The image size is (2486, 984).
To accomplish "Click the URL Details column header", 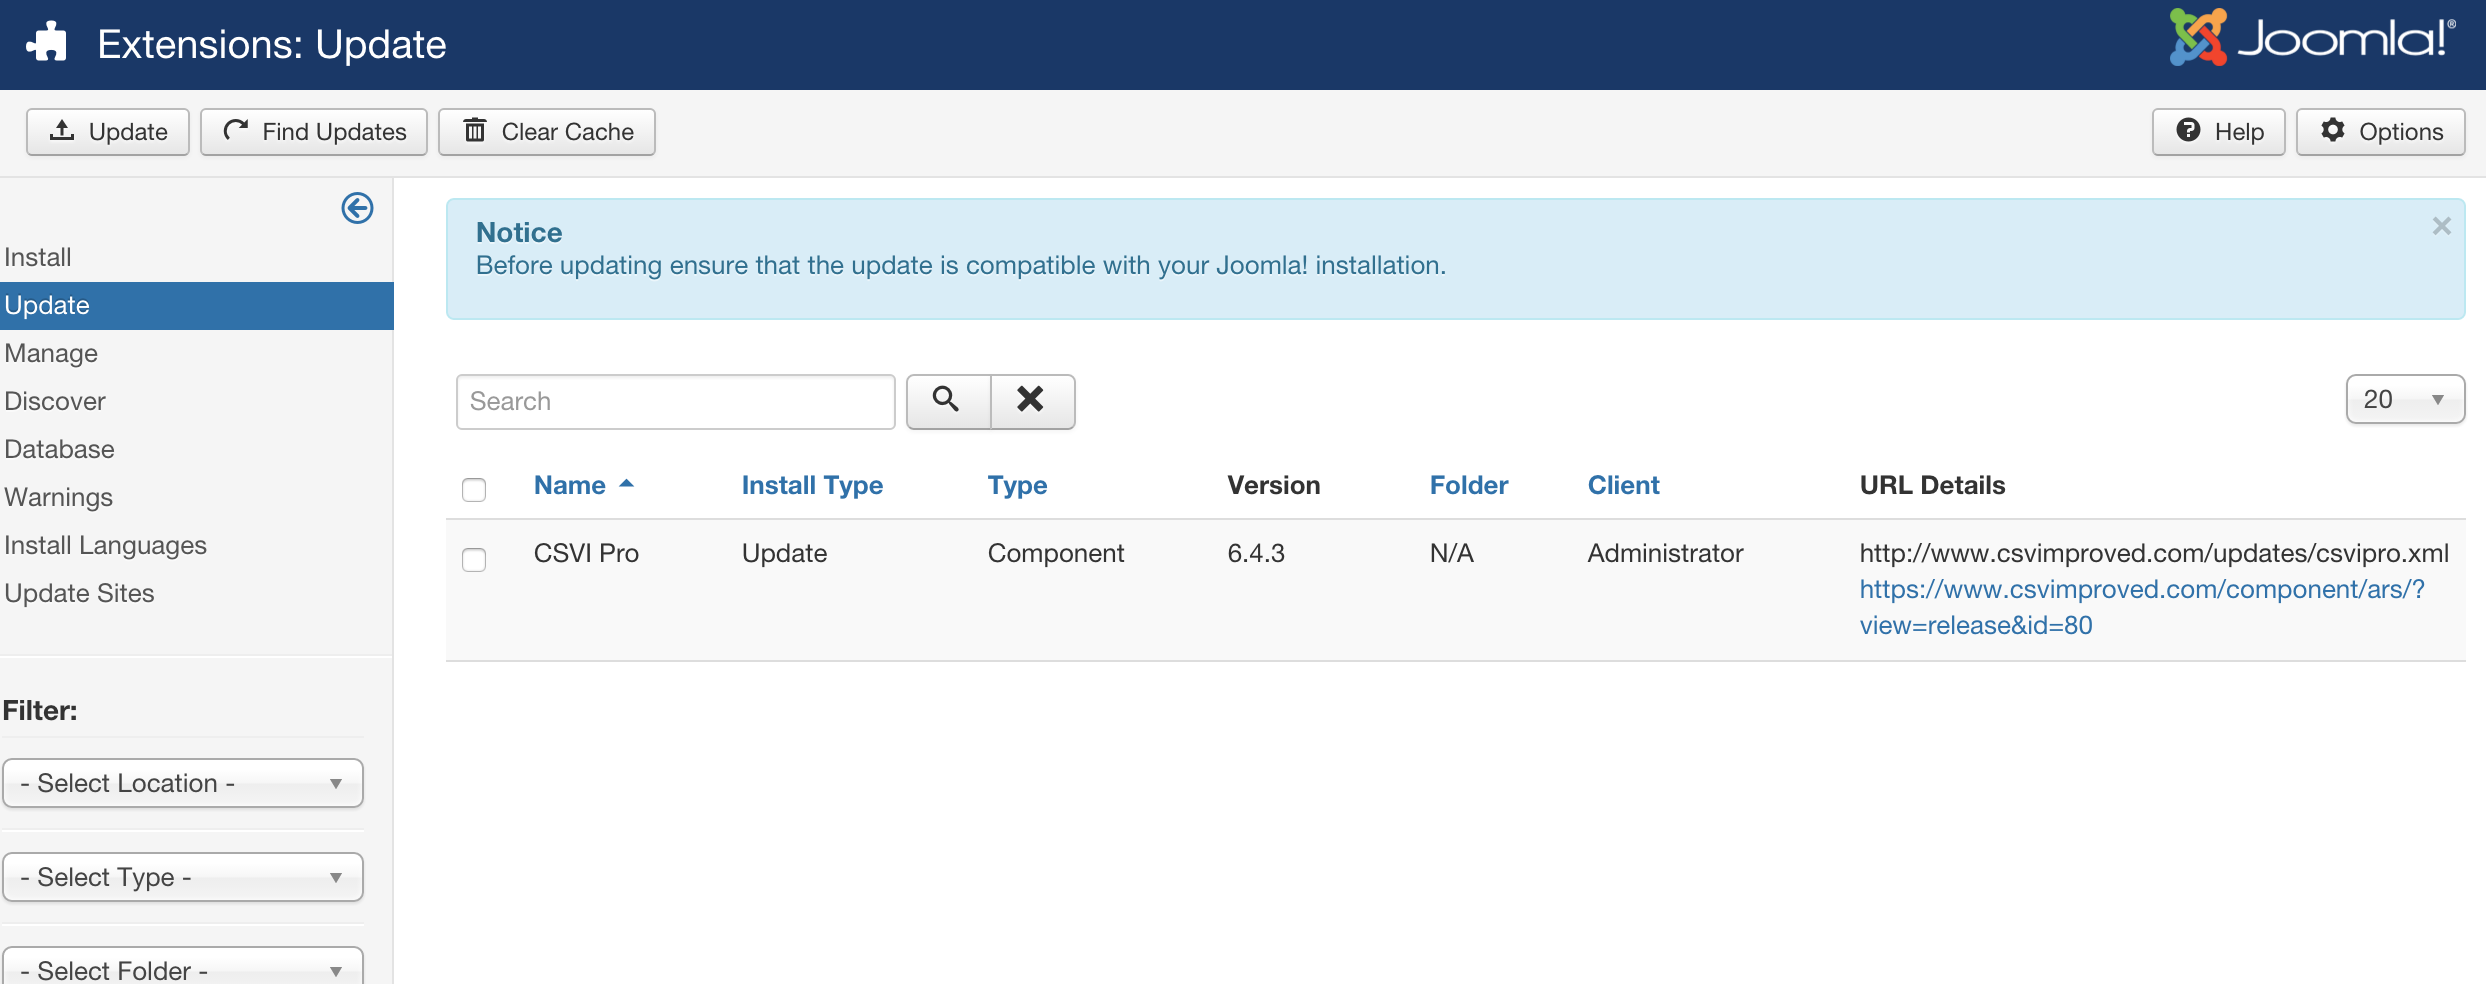I will [x=1932, y=485].
